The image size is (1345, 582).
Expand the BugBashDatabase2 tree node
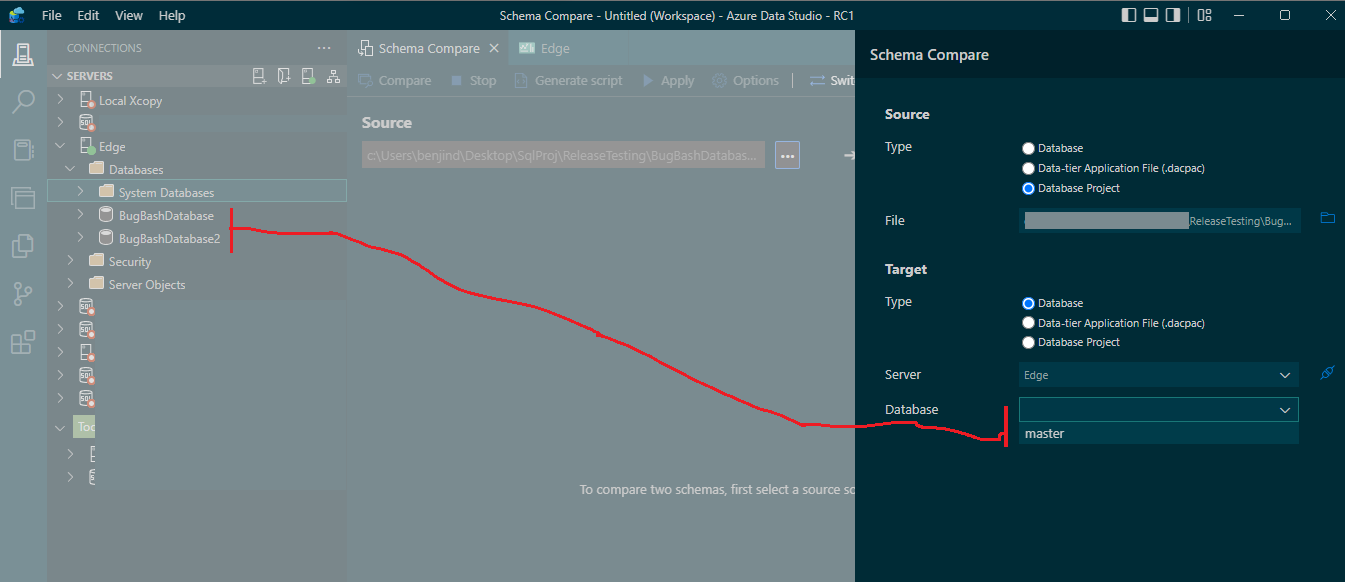[x=81, y=238]
